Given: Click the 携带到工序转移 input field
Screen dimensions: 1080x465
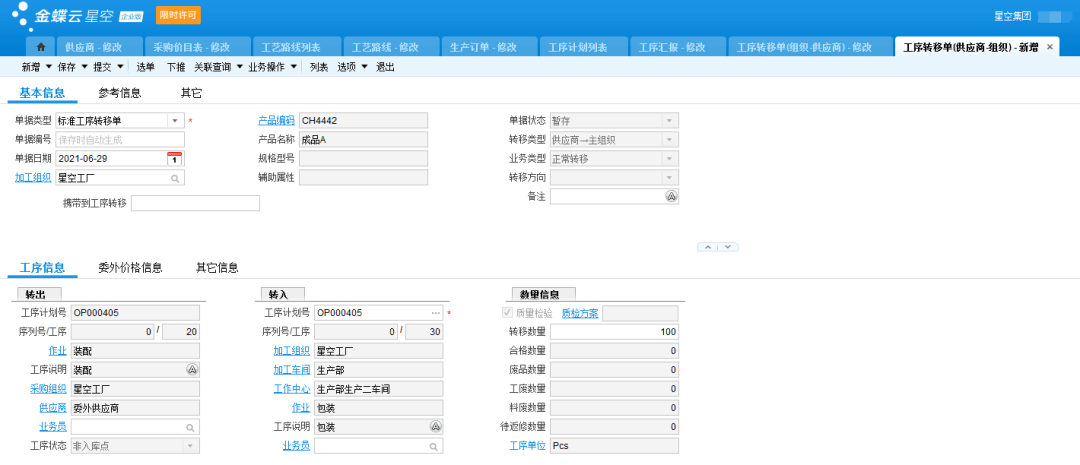Looking at the screenshot, I should coord(196,203).
